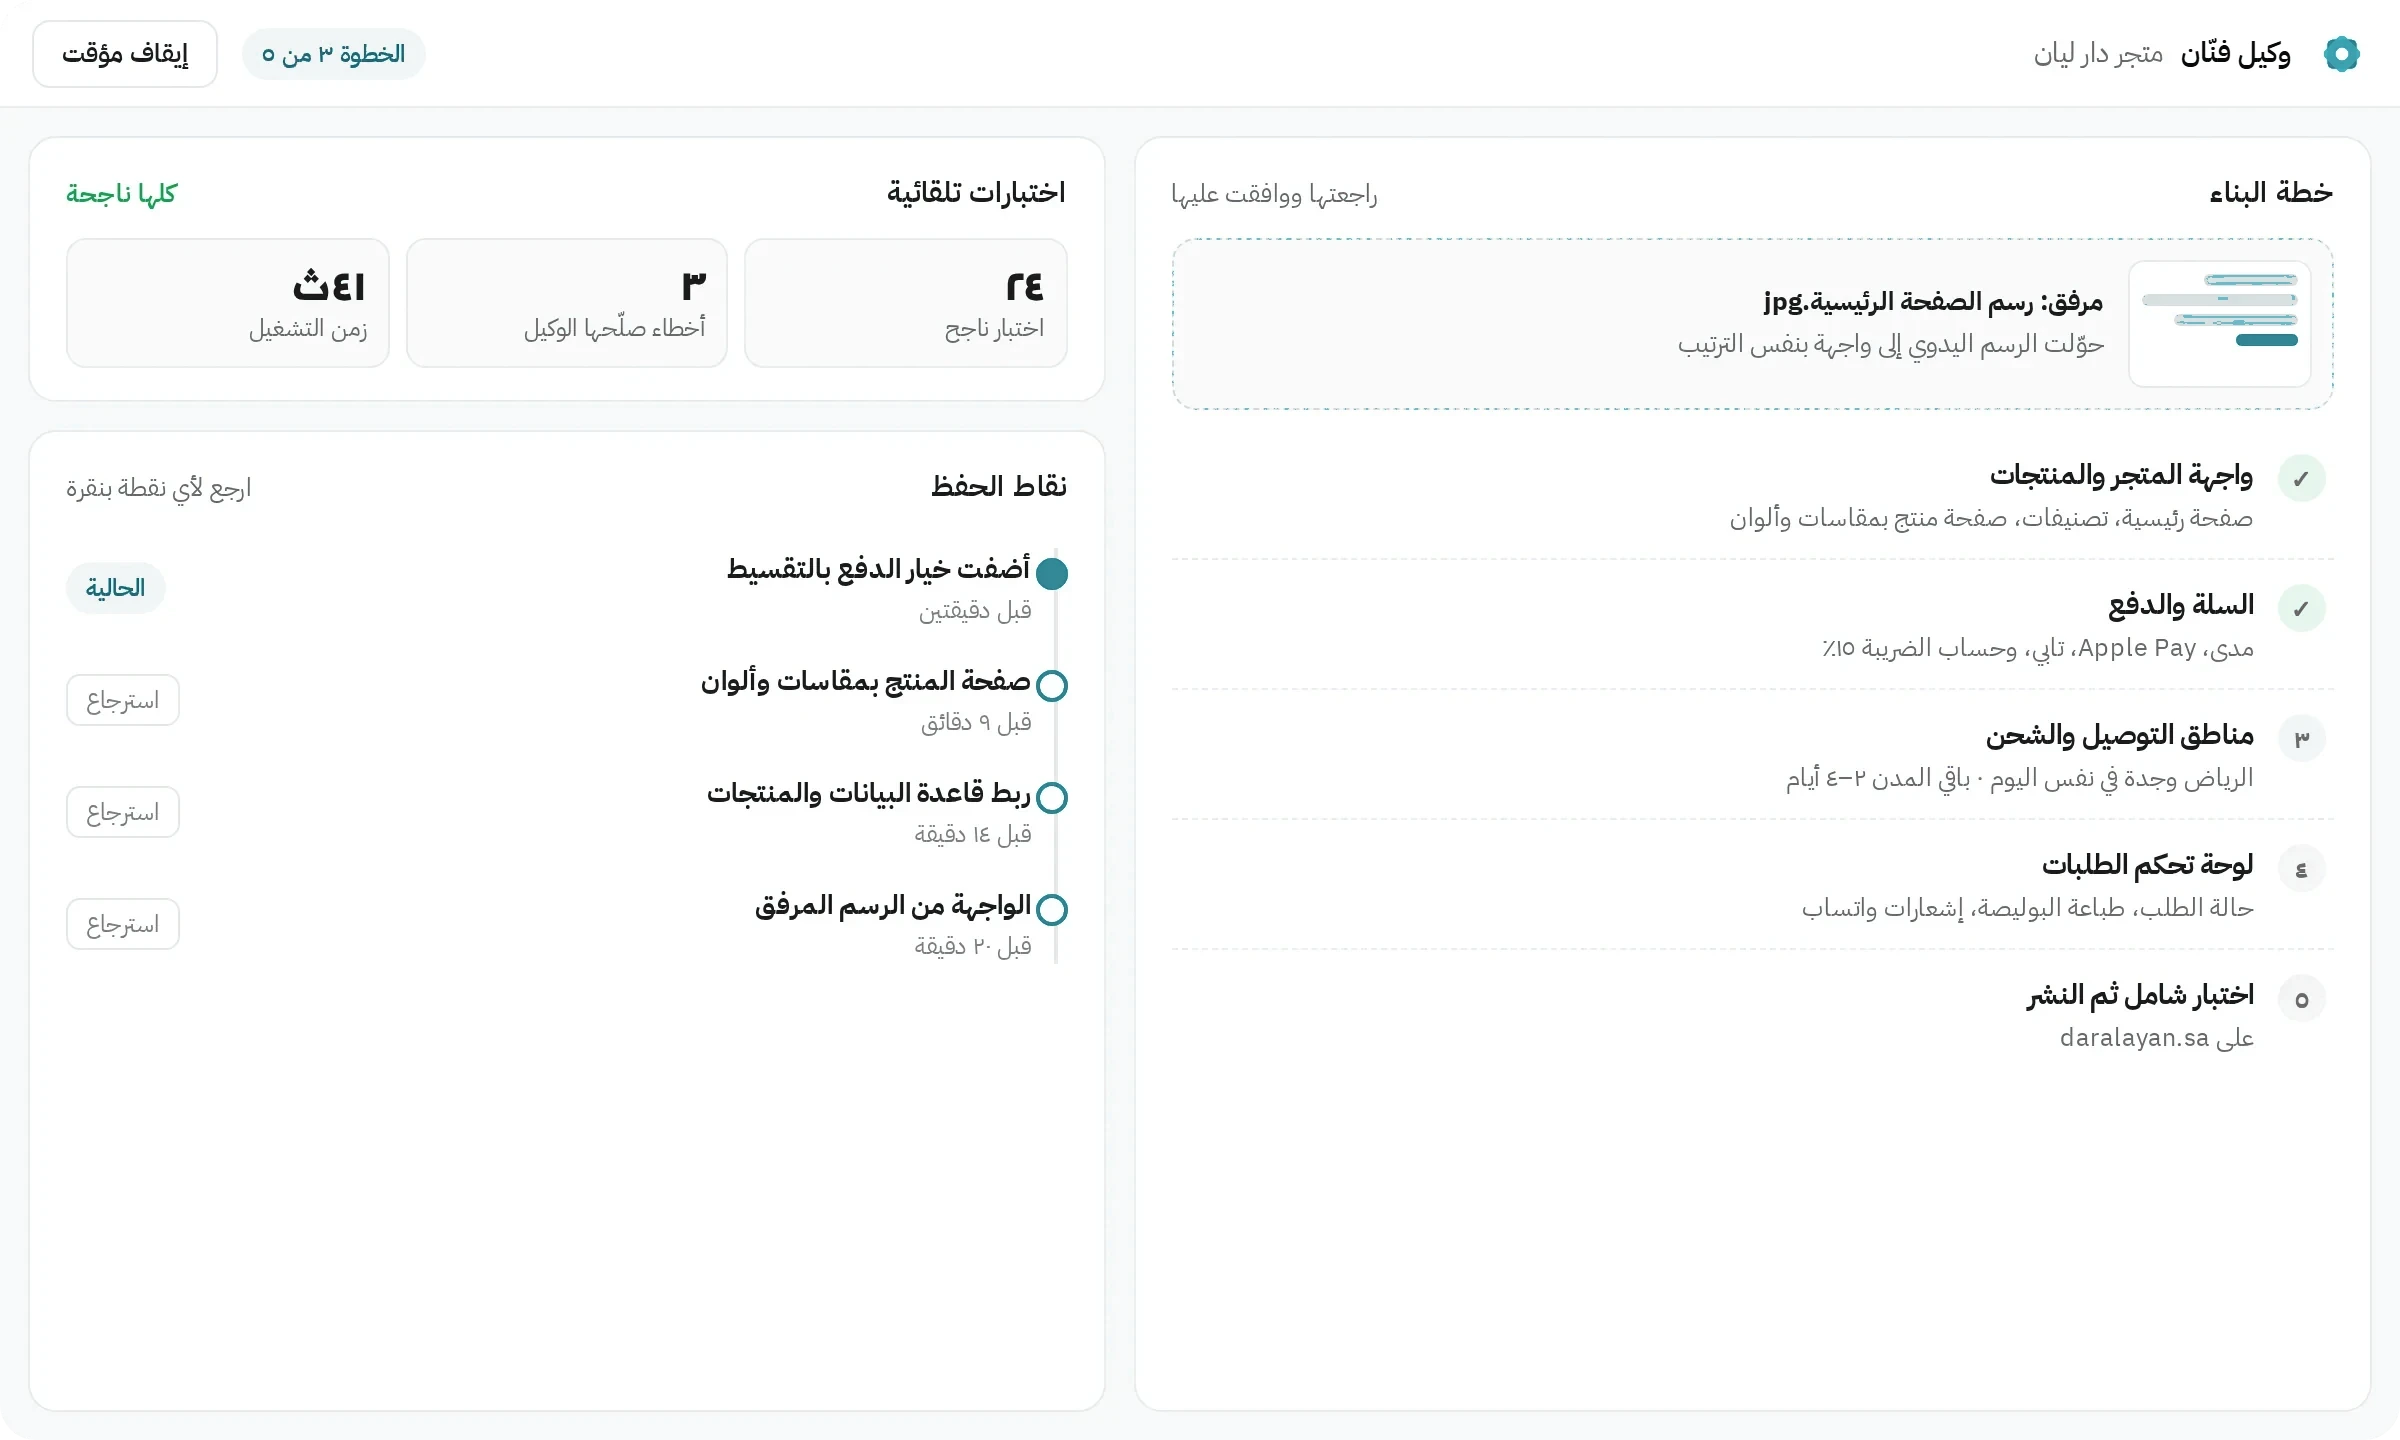The width and height of the screenshot is (2400, 1440).
Task: Restore checkpoint الواجهة من الرسم المرفق
Action: pyautogui.click(x=123, y=924)
